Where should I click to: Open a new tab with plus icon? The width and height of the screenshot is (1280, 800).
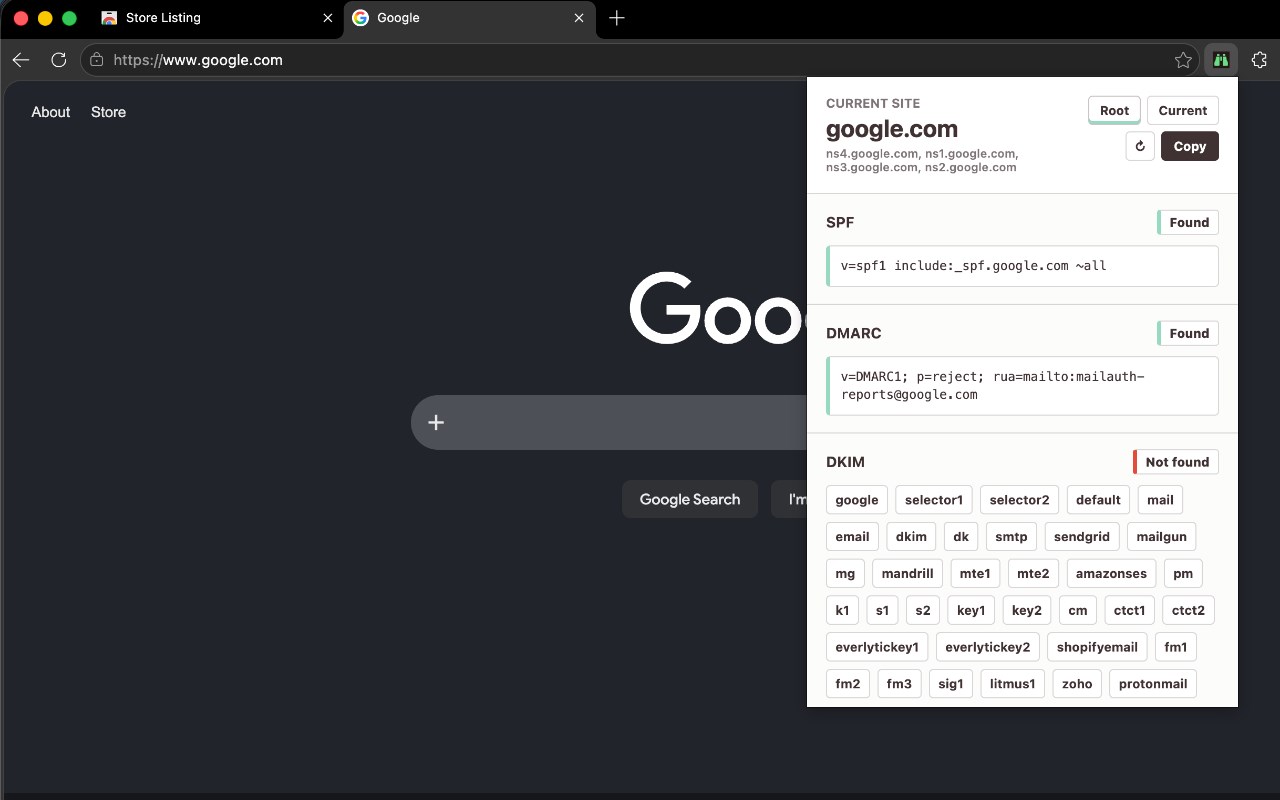pos(617,18)
